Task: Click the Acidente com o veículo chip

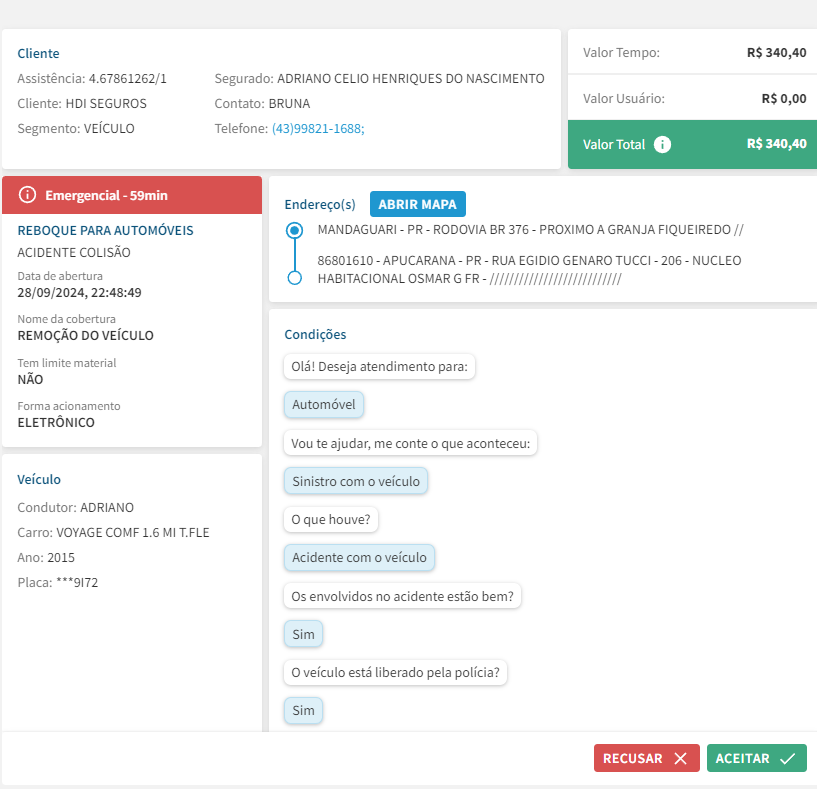Action: click(x=359, y=558)
